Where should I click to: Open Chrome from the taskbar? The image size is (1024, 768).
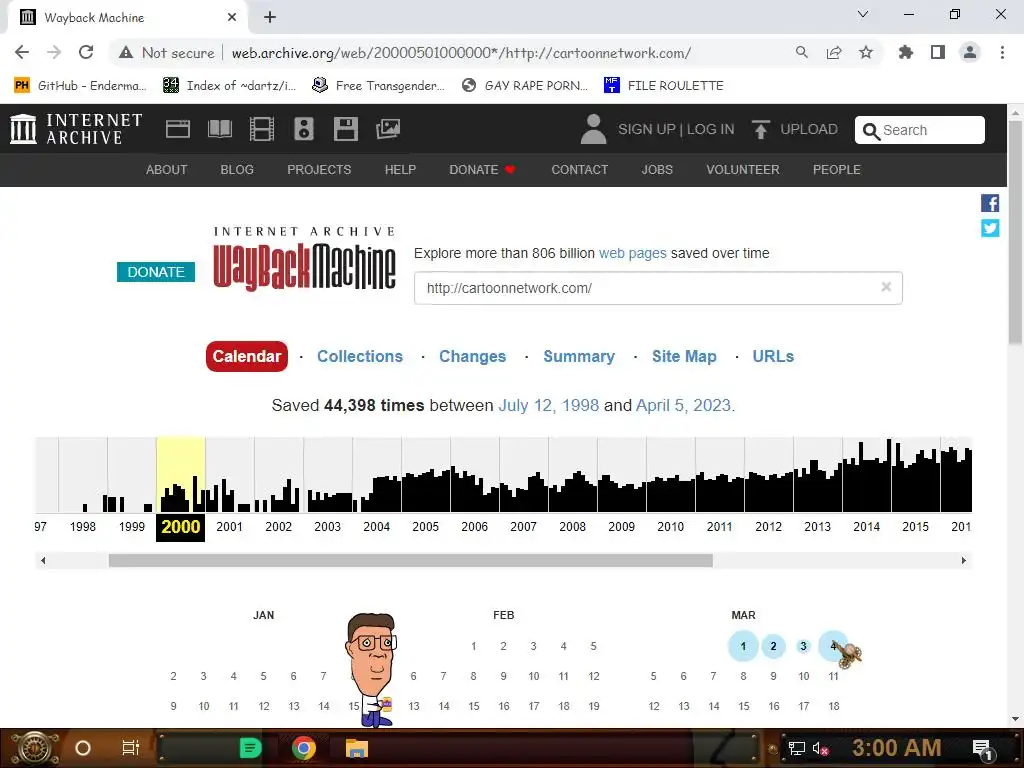click(304, 748)
